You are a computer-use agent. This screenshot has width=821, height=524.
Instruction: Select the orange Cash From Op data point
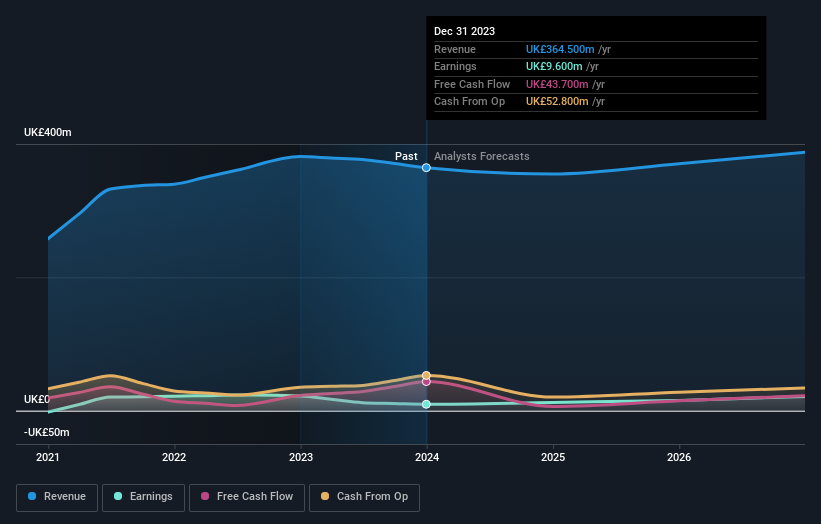[426, 375]
